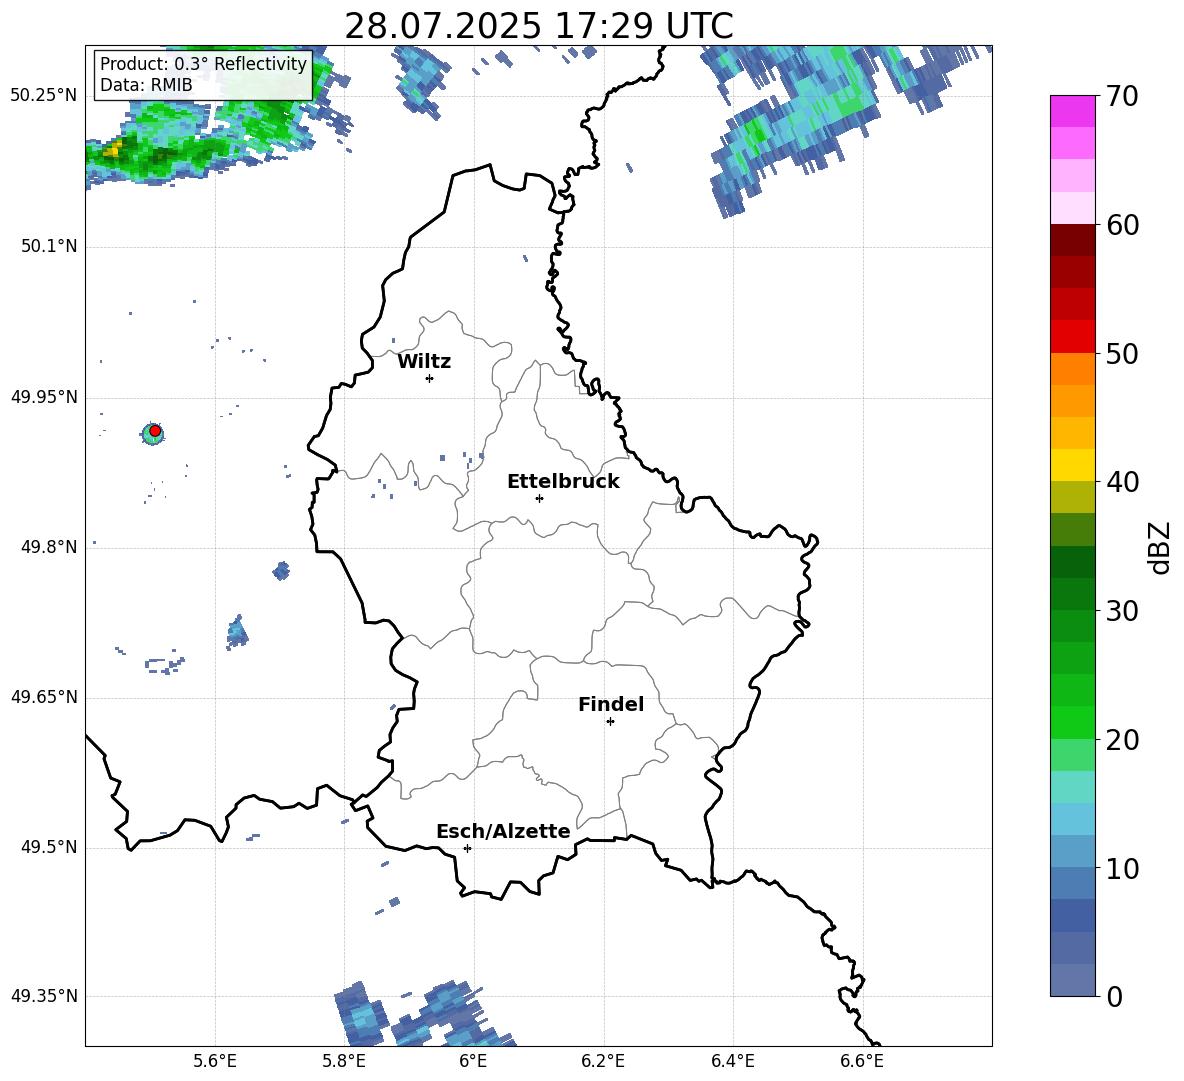This screenshot has width=1184, height=1081.
Task: Select the Ettelbruck city label
Action: click(563, 482)
